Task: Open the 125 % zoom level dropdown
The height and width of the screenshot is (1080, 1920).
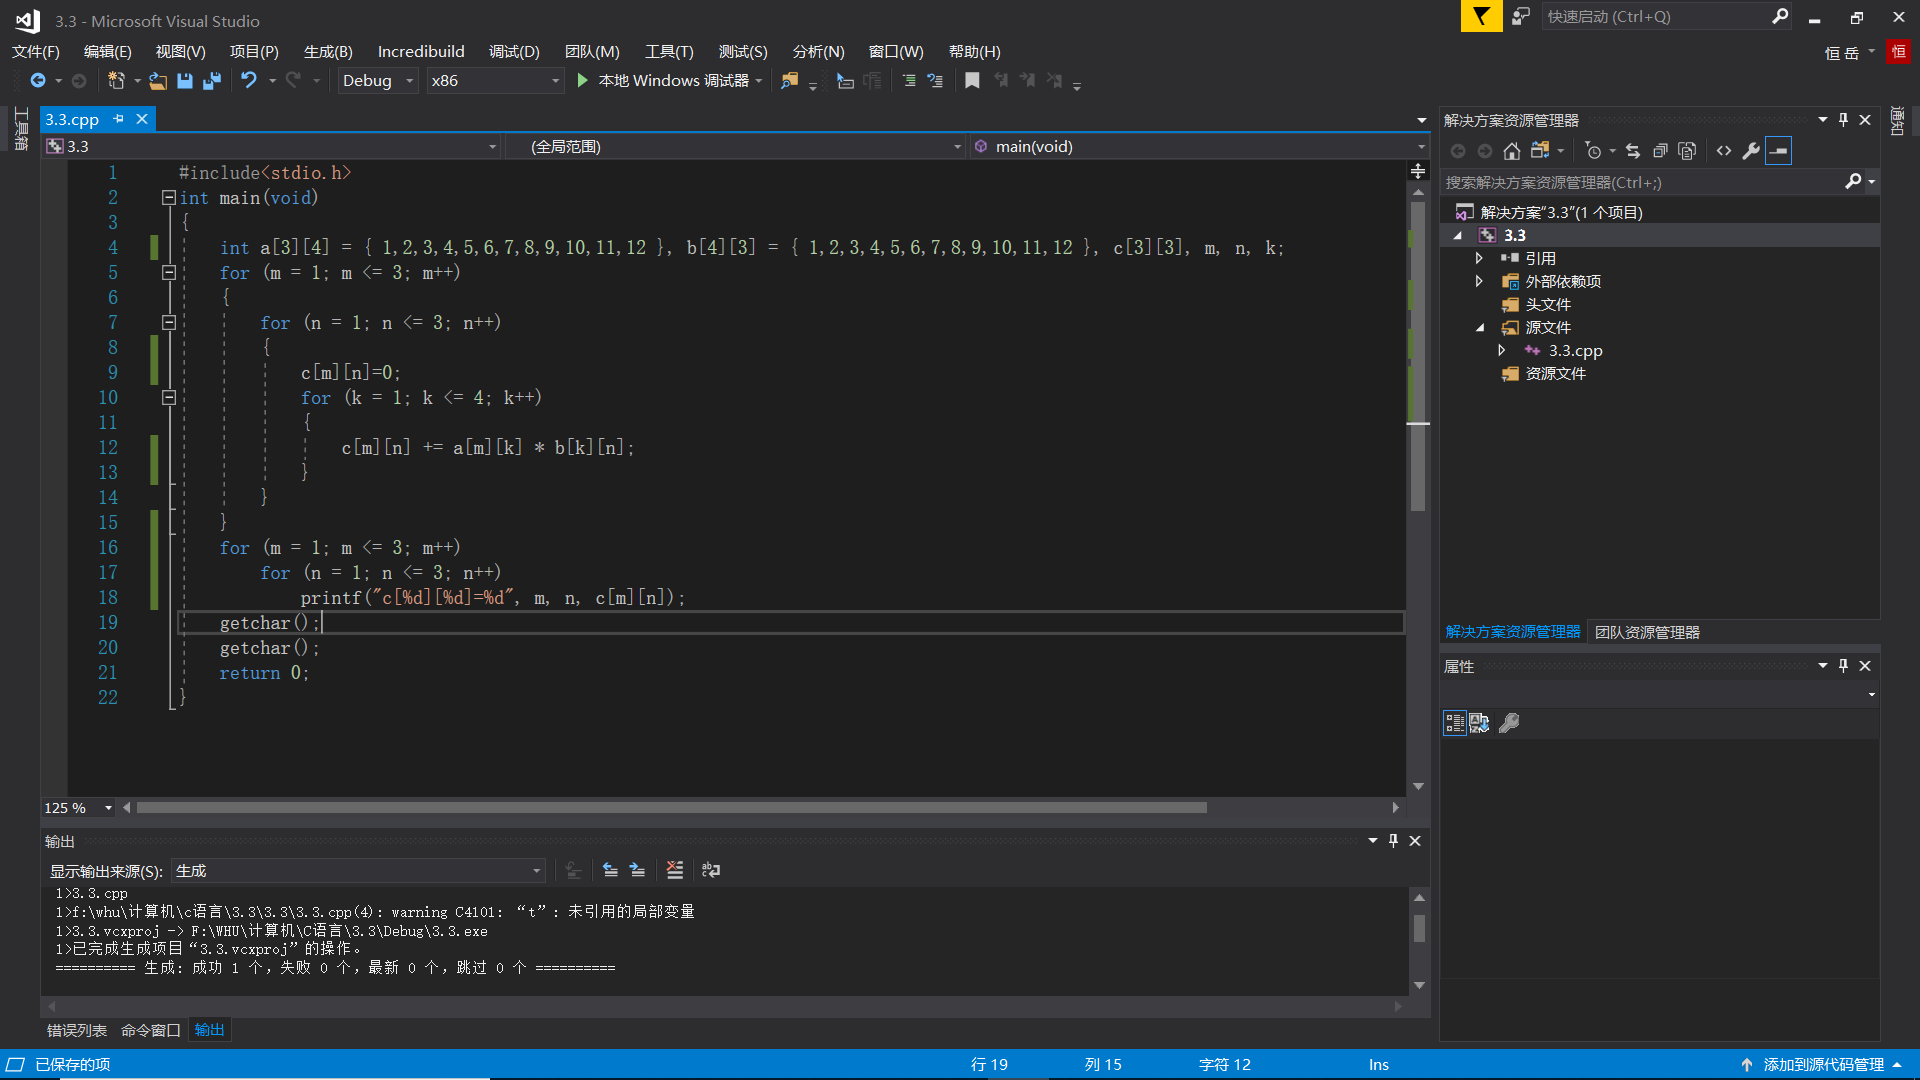Action: coord(77,807)
